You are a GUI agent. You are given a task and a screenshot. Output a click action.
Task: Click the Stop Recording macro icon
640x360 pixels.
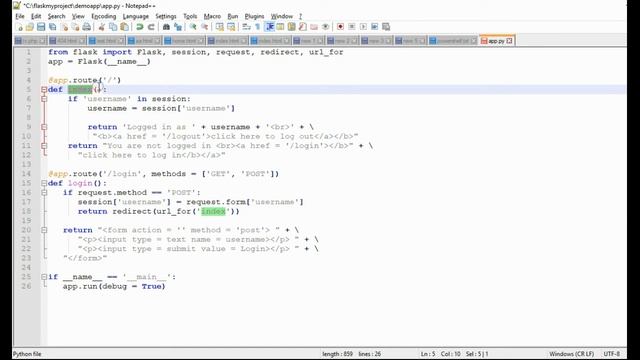pyautogui.click(x=351, y=27)
